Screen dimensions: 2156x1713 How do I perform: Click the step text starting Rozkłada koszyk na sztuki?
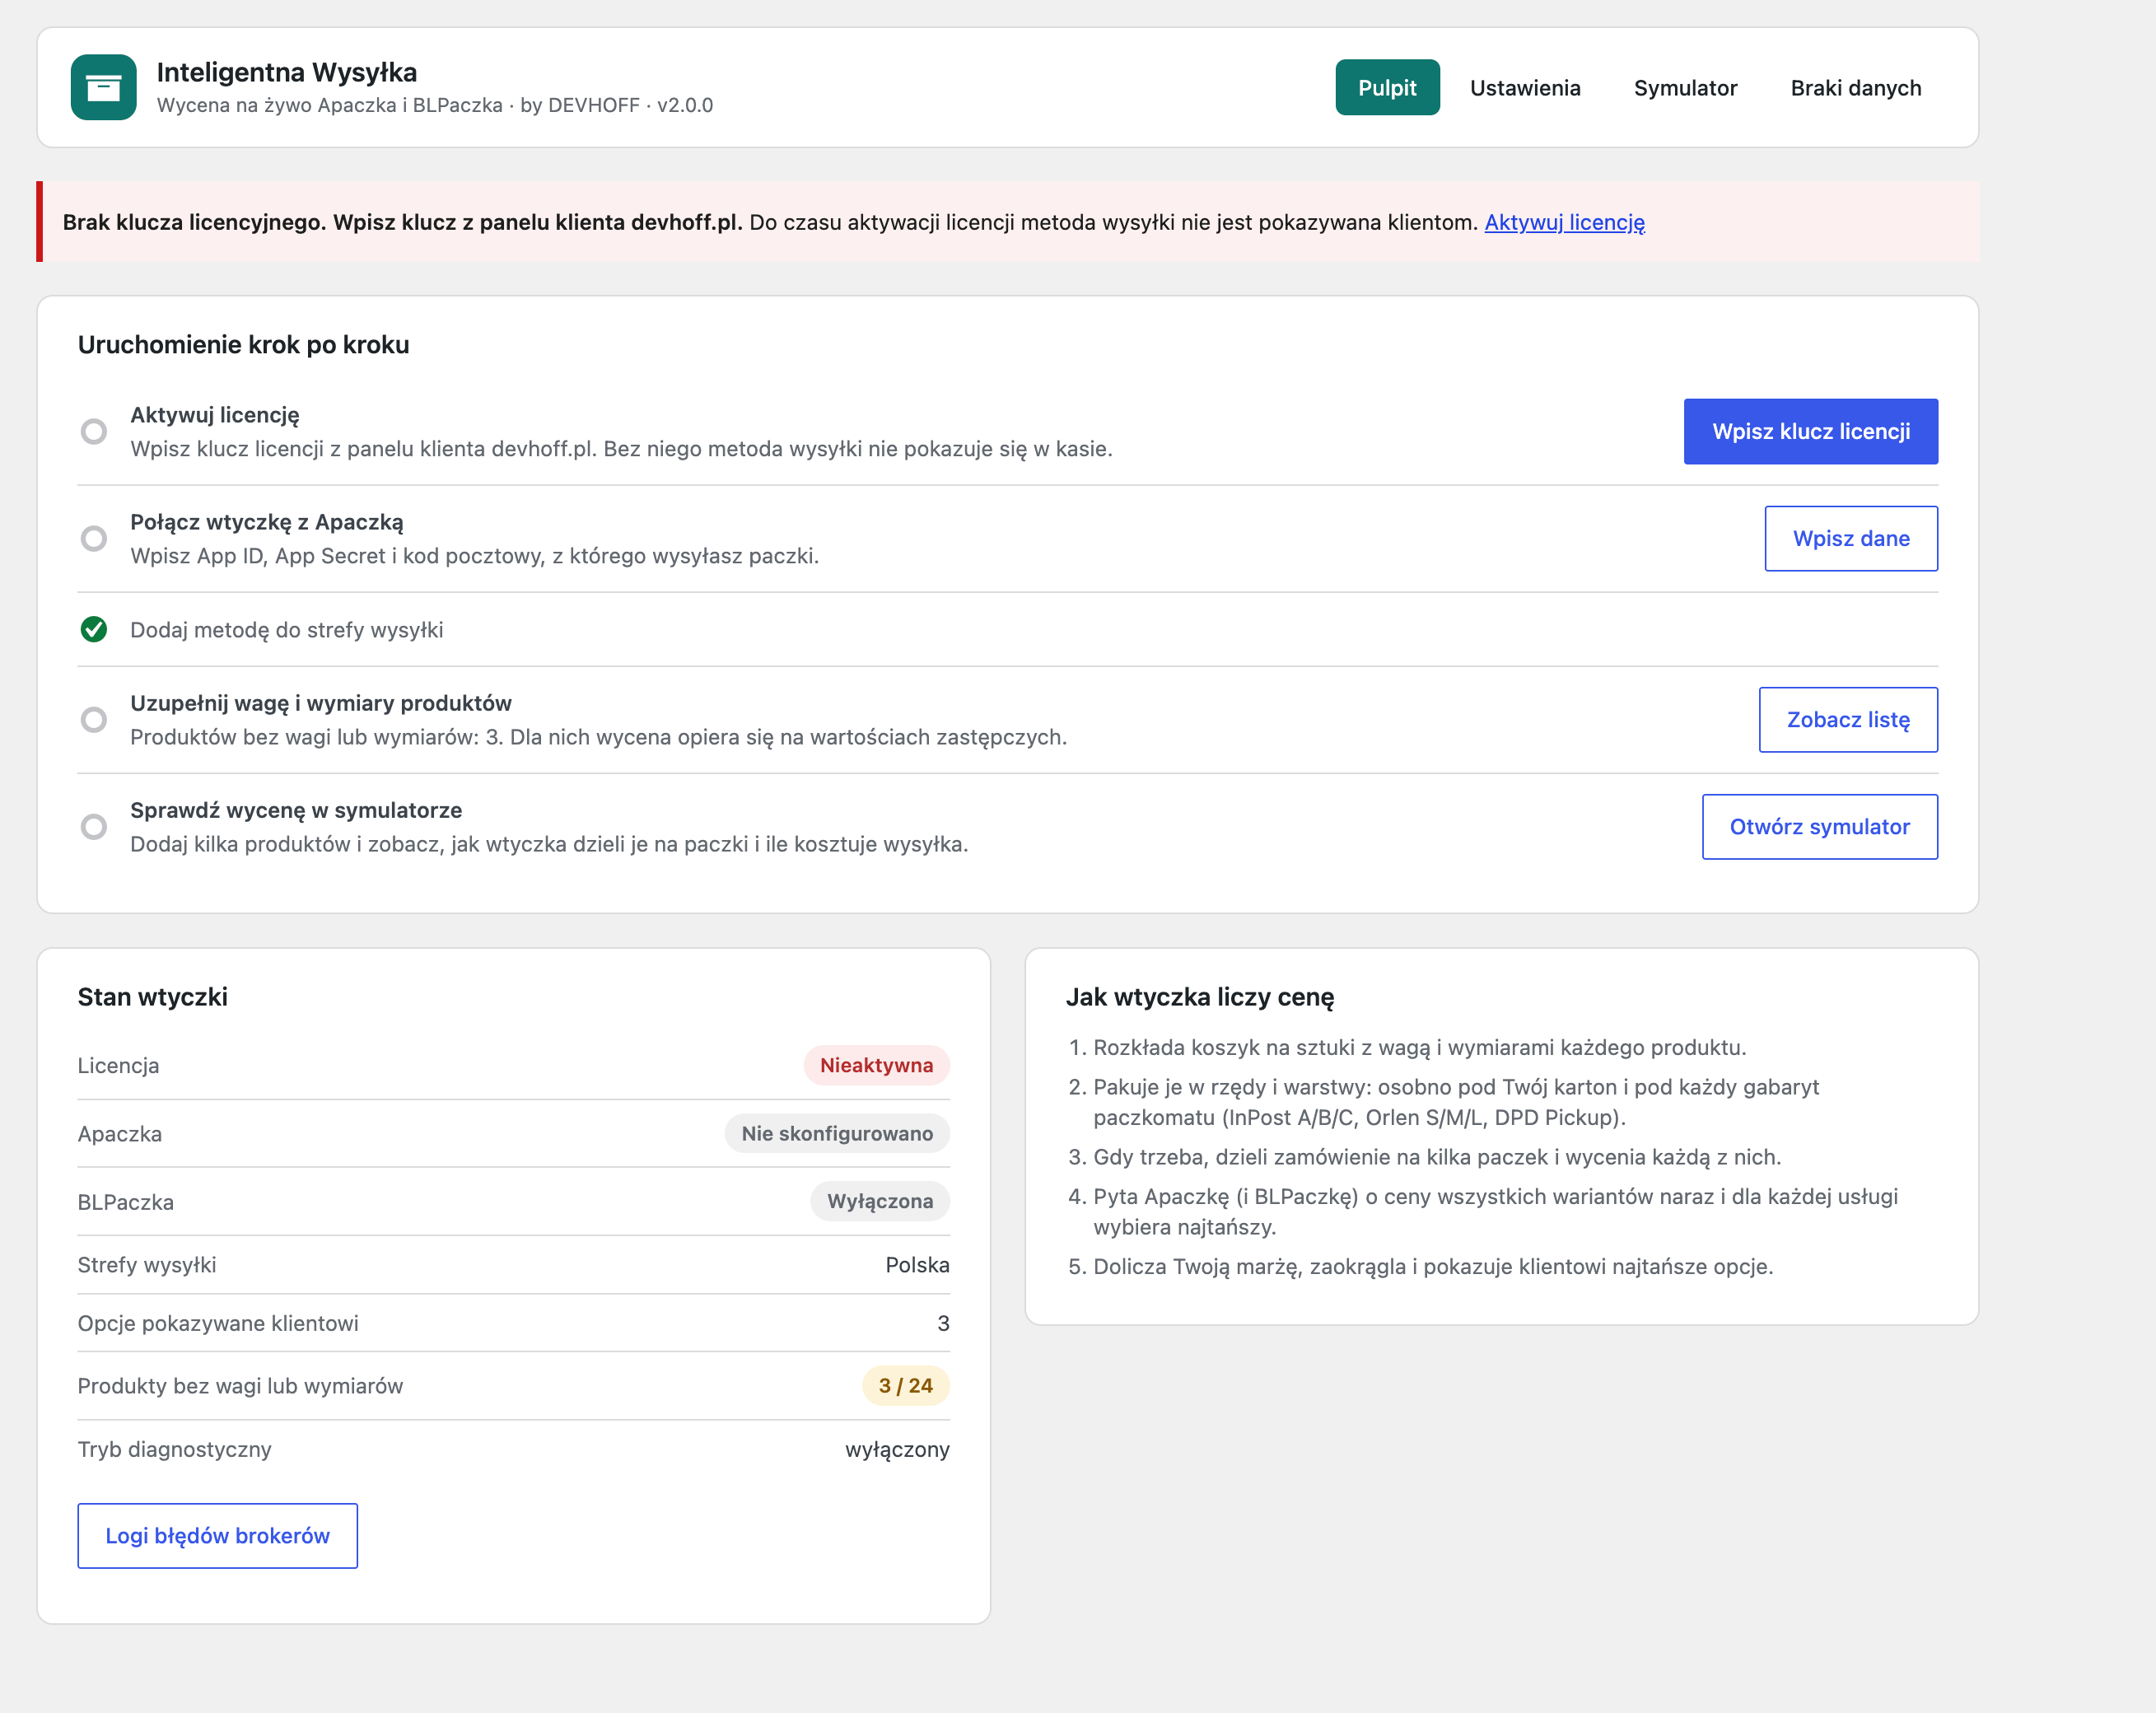(1419, 1047)
